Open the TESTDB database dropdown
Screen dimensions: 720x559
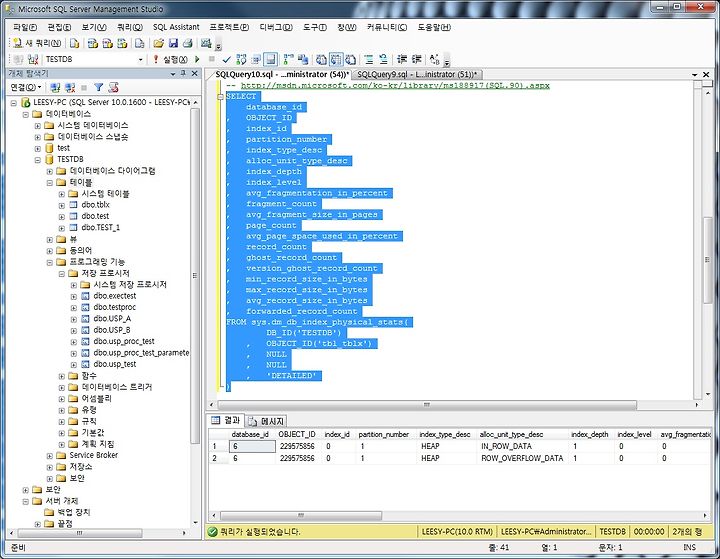click(141, 59)
